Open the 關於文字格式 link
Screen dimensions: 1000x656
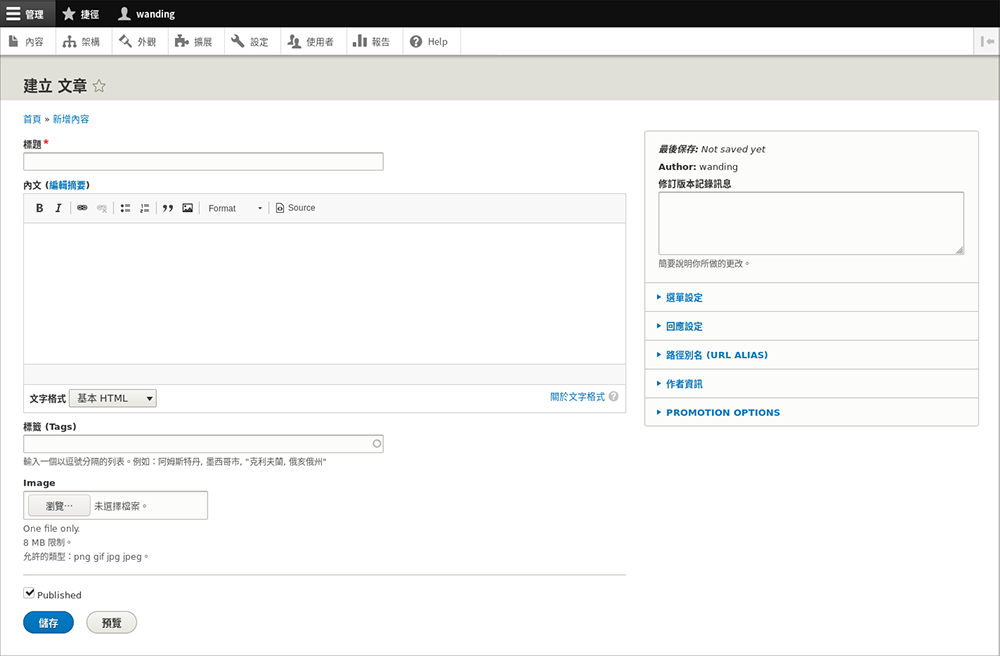click(x=577, y=397)
